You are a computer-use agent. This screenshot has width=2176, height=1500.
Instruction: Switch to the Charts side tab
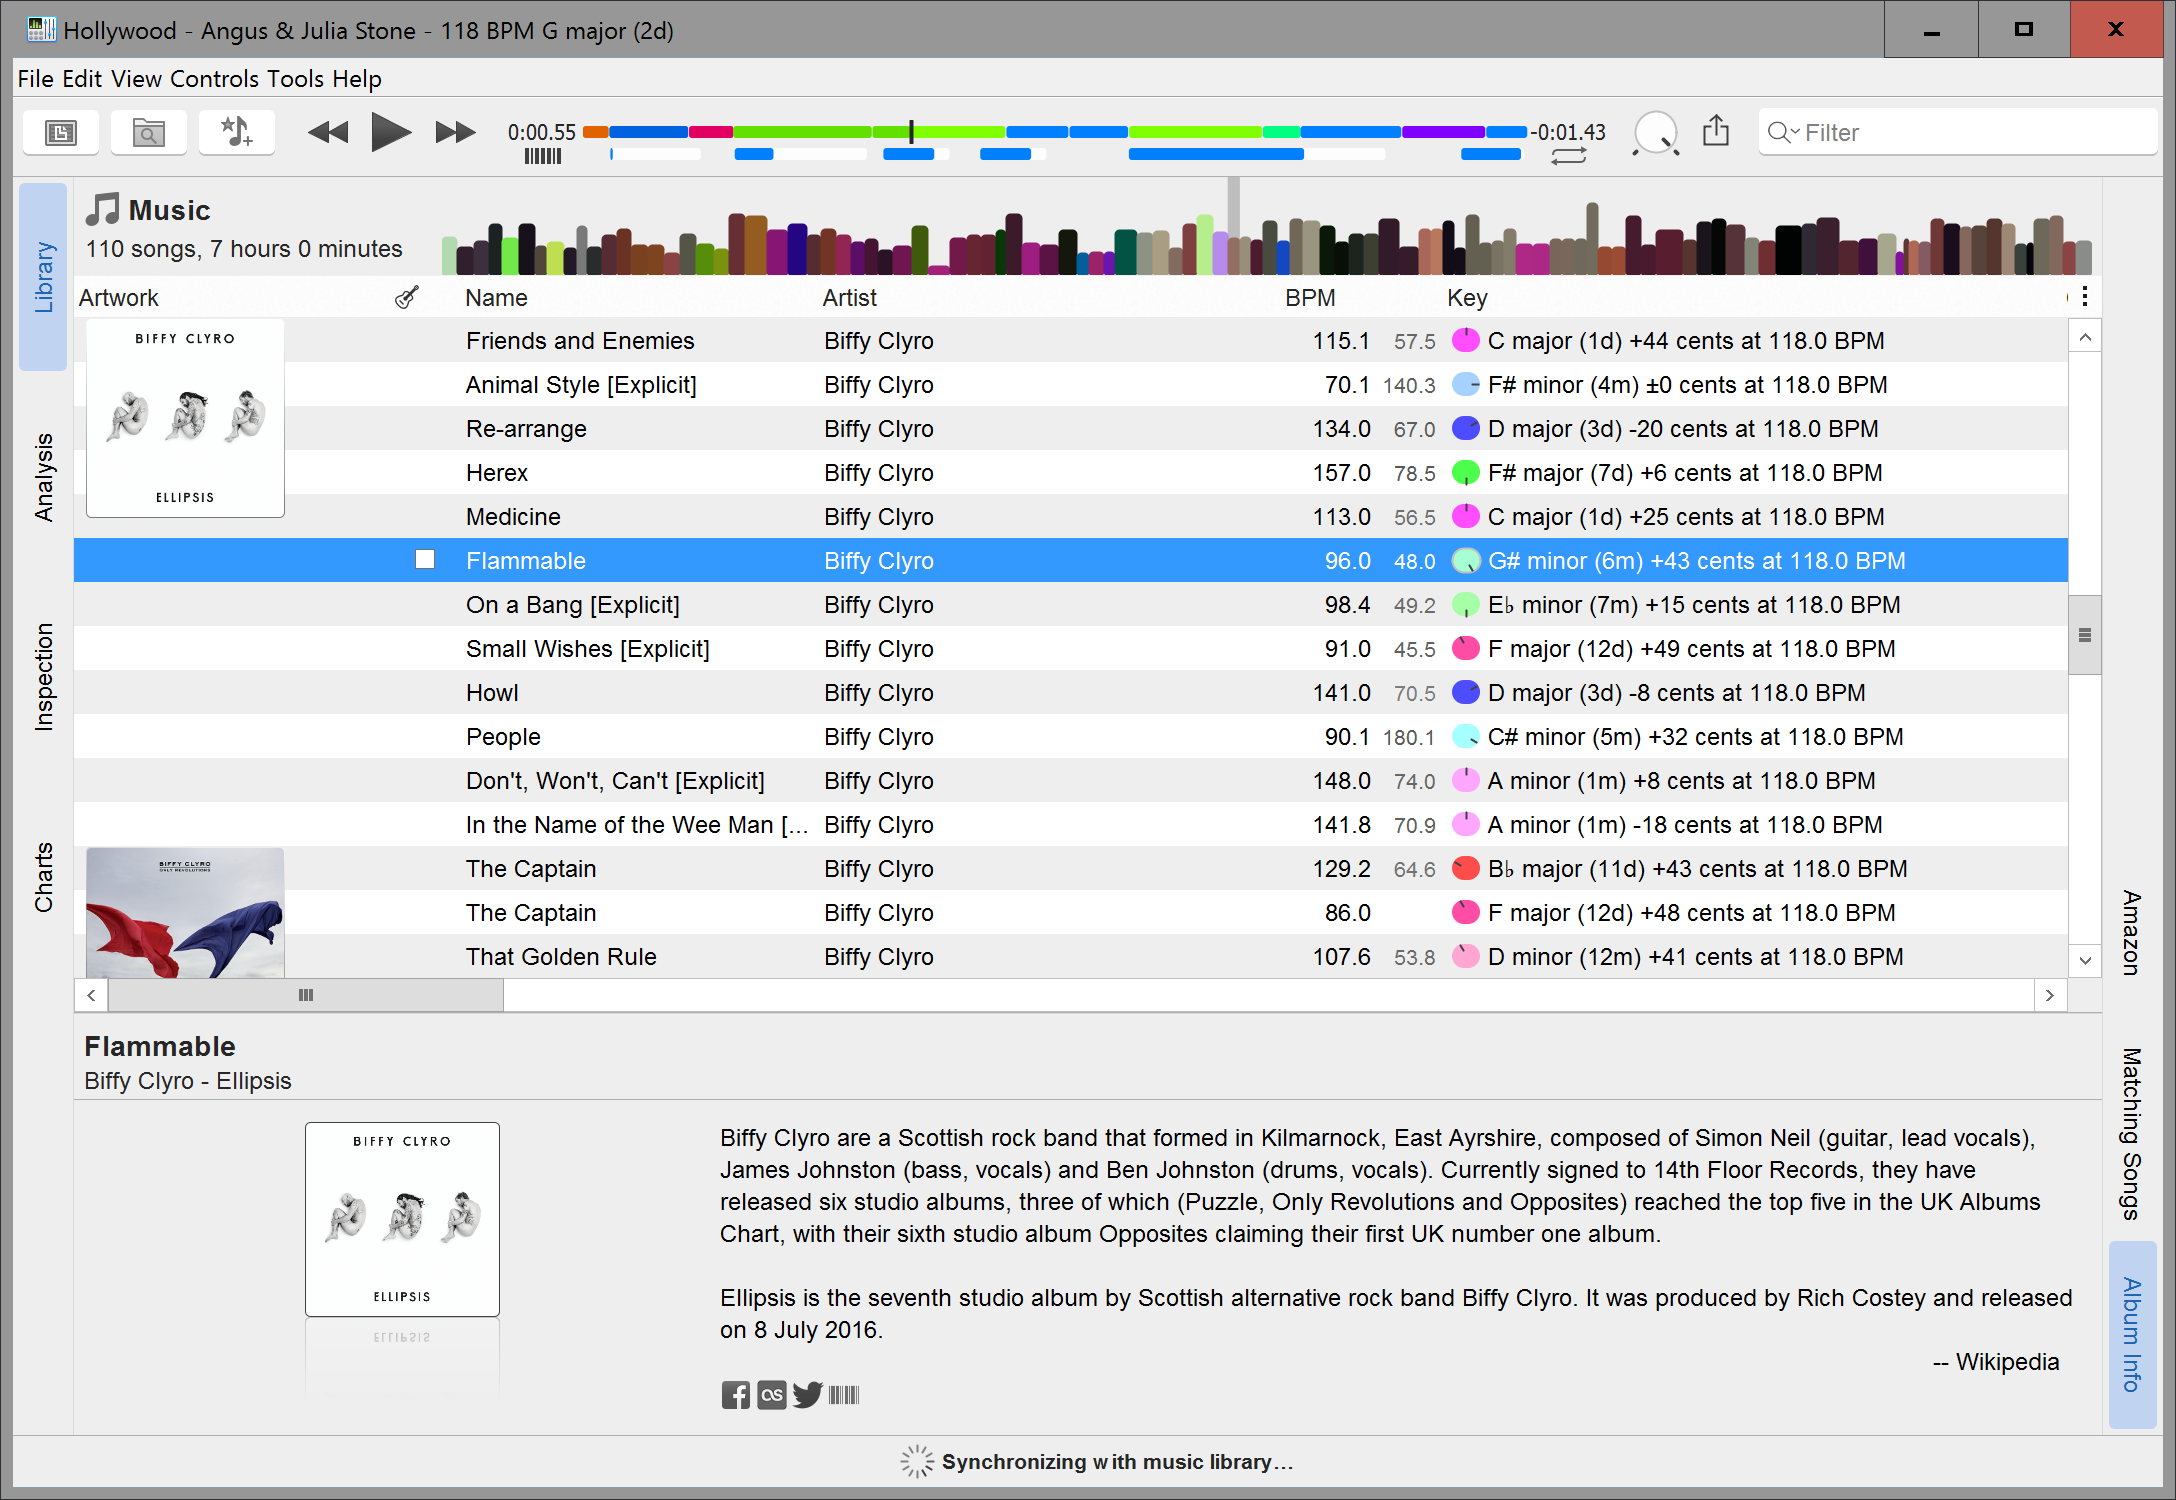(x=43, y=877)
